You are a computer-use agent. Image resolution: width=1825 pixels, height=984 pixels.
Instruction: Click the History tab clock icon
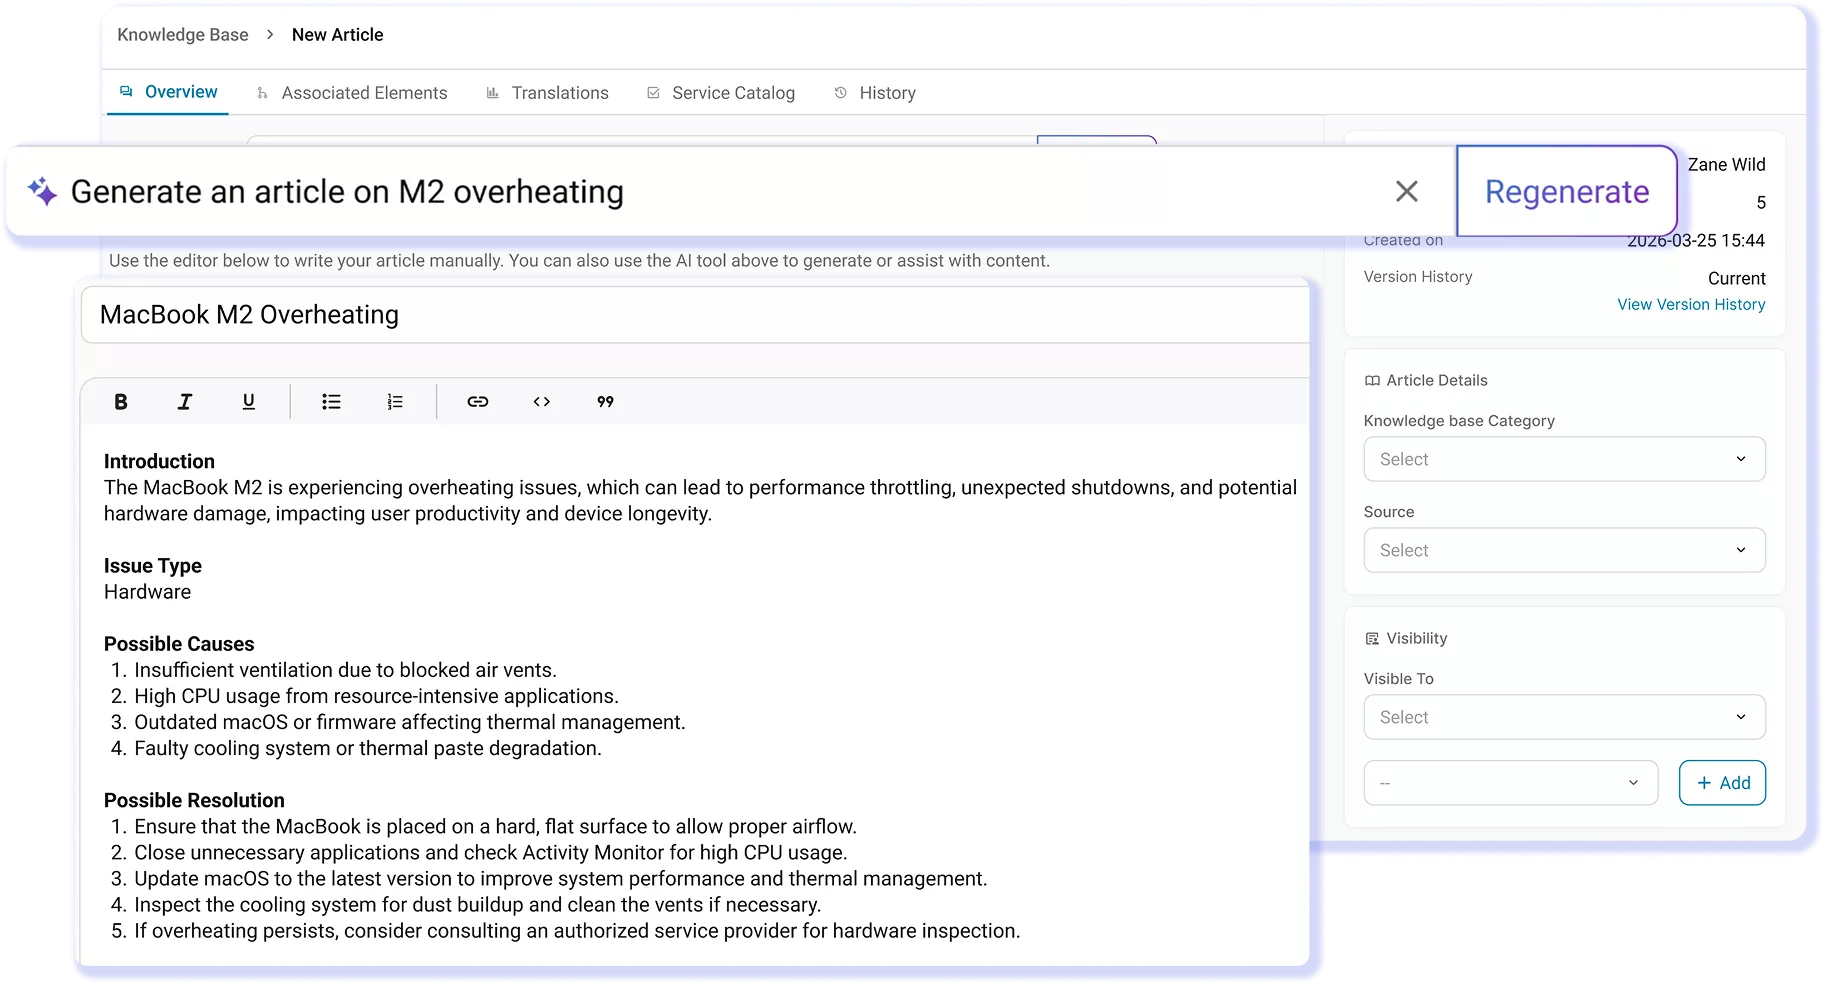[x=841, y=93]
